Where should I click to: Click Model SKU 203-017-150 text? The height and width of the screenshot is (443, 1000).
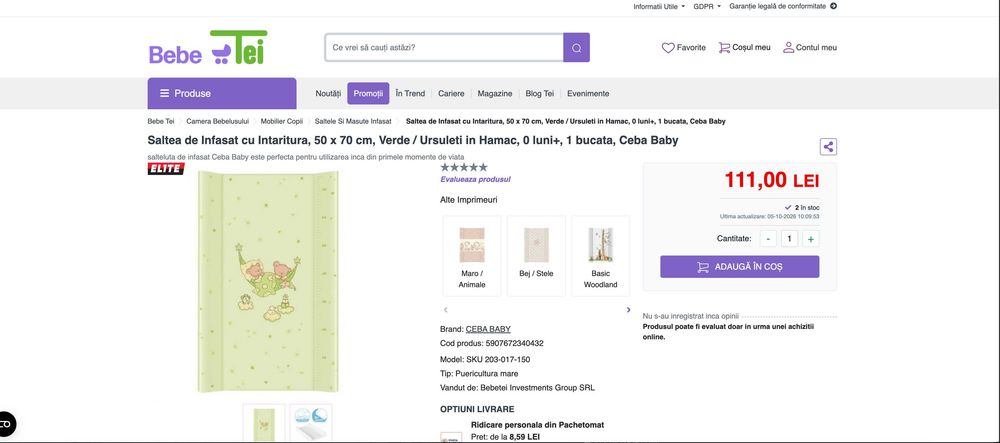coord(485,359)
